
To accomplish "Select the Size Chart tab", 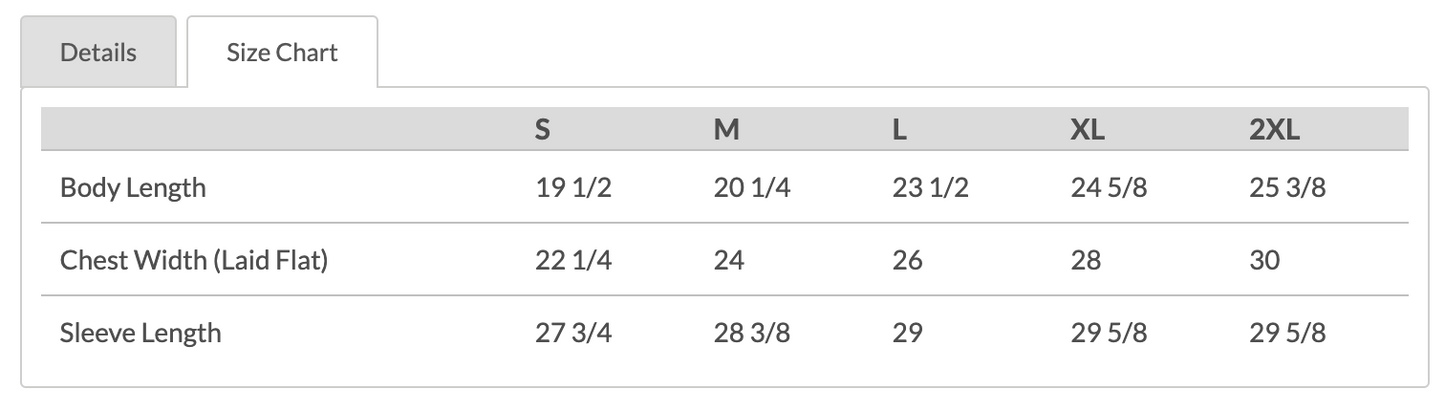I will pos(282,52).
